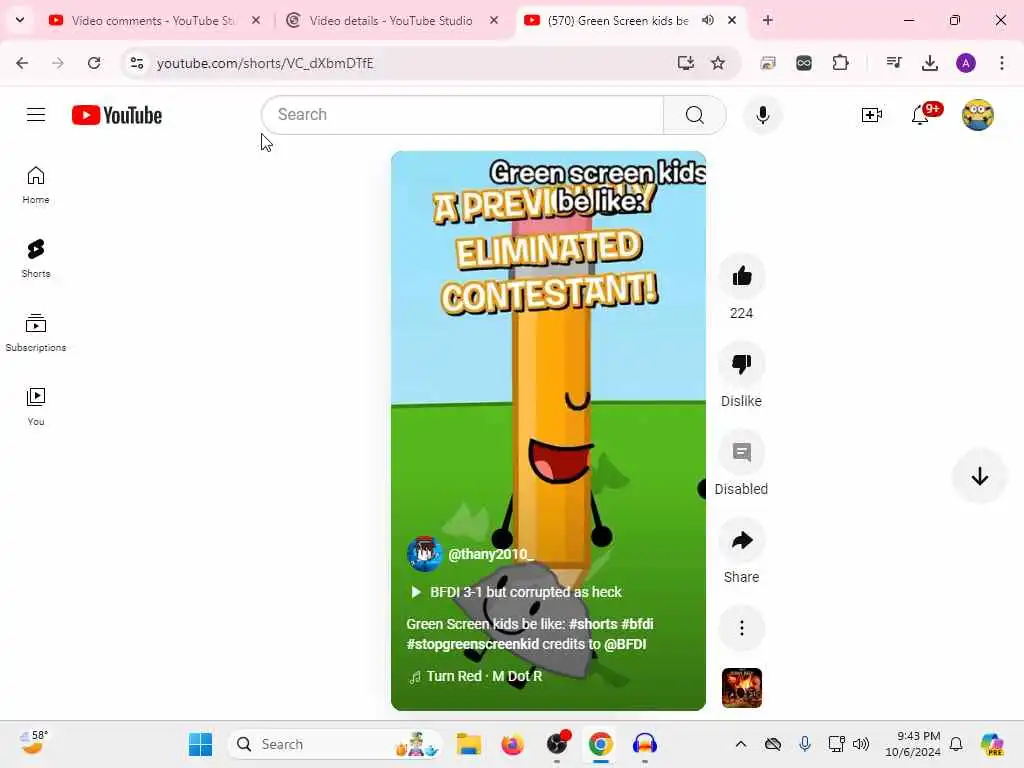The width and height of the screenshot is (1024, 768).
Task: Click the #stopgreenscreenkid hashtag
Action: click(x=472, y=645)
